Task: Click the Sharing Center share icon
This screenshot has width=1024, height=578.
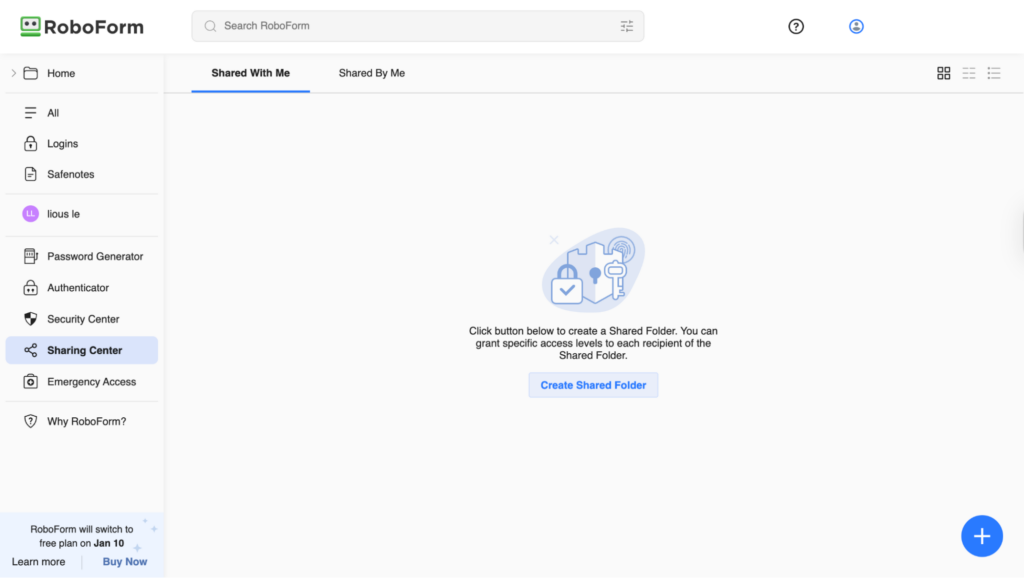Action: click(31, 351)
